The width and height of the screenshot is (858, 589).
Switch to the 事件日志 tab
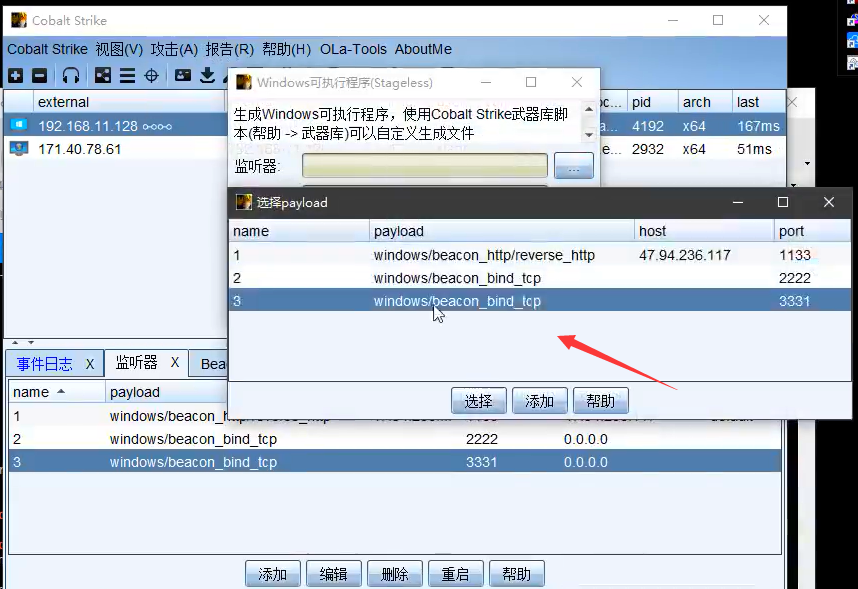click(x=44, y=364)
